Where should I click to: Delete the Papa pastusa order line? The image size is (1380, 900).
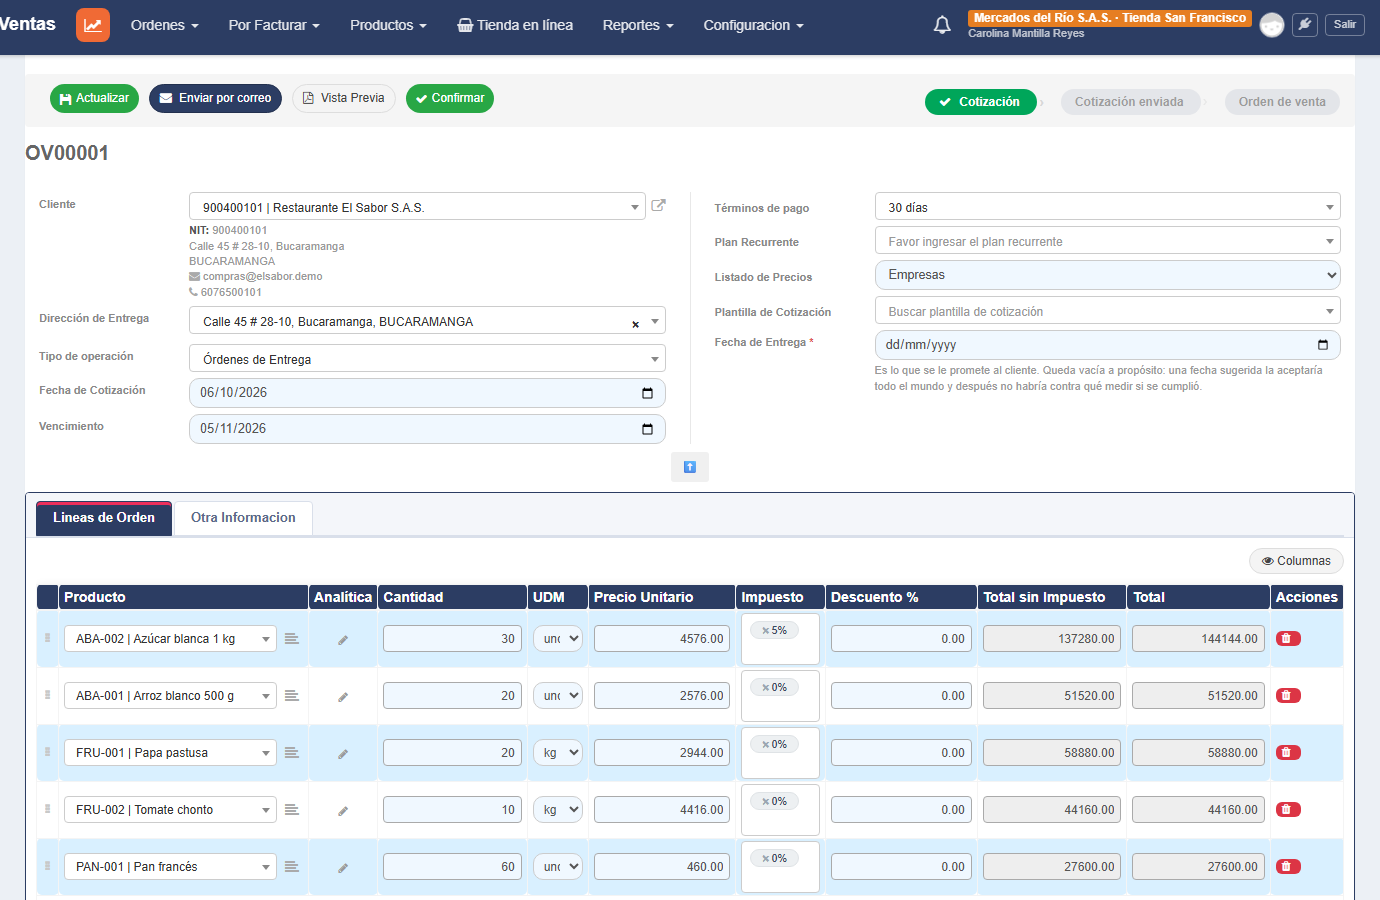click(x=1288, y=753)
